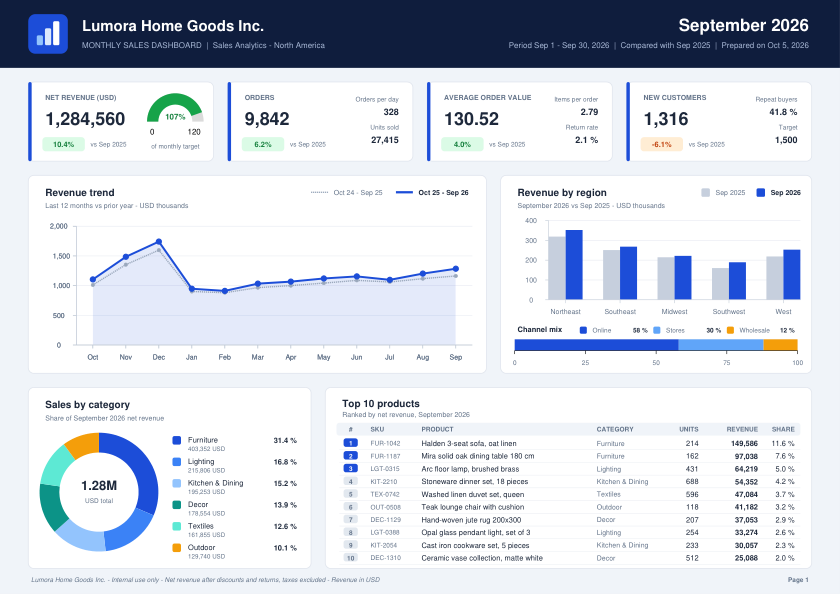Click the 10.4% net revenue change badge
This screenshot has height=594, width=840.
(x=64, y=144)
